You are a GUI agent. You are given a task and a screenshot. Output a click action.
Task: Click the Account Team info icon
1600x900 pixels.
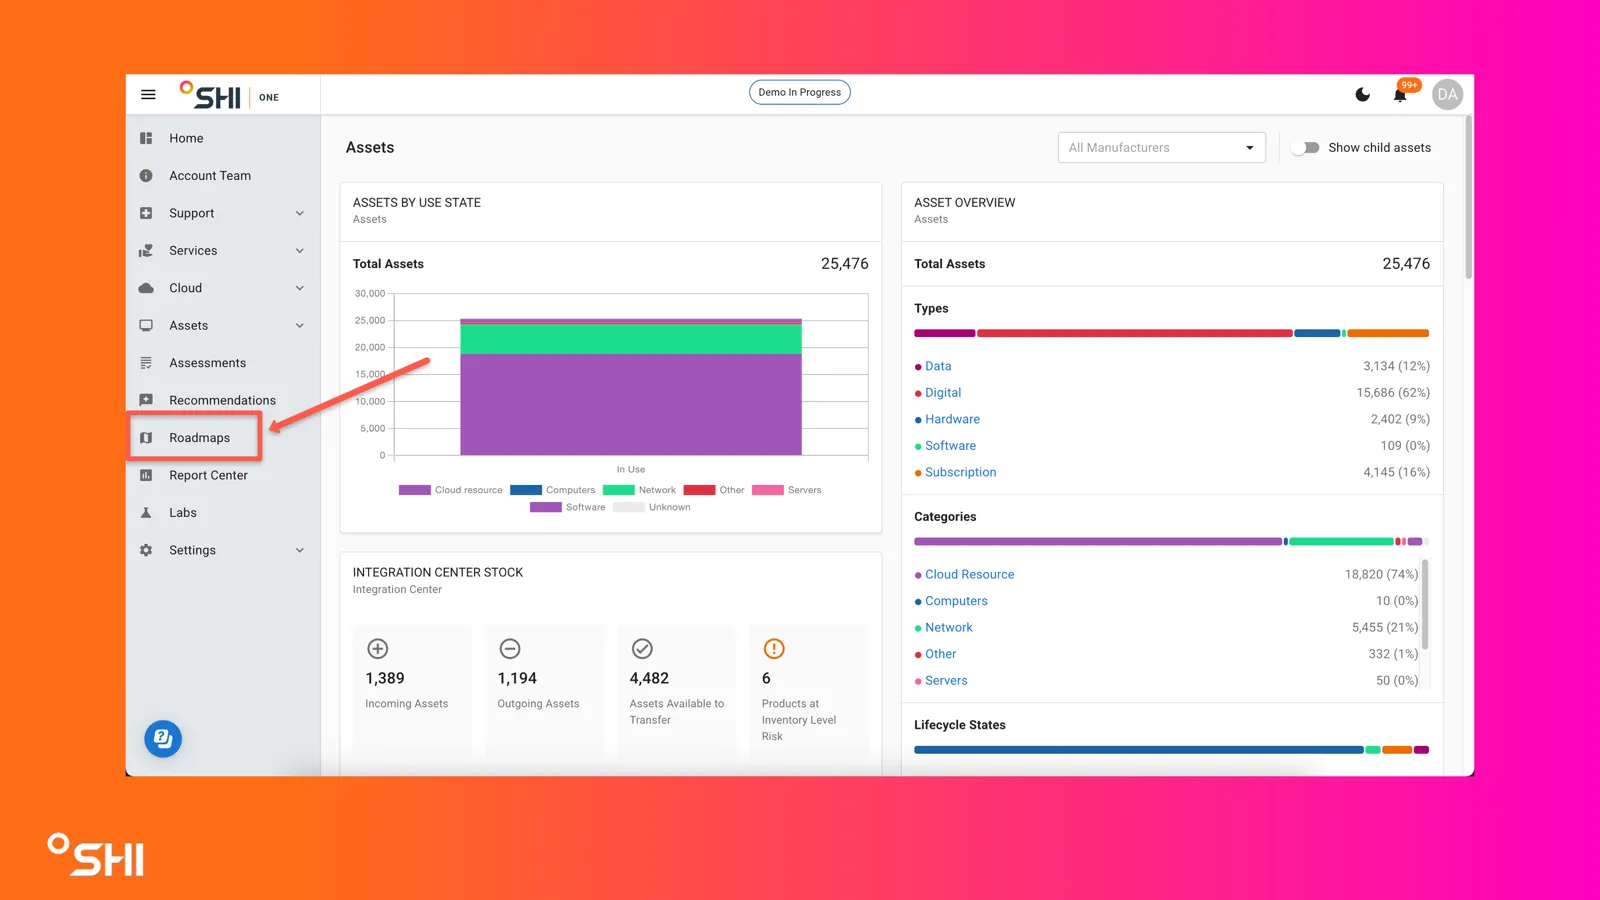[146, 176]
